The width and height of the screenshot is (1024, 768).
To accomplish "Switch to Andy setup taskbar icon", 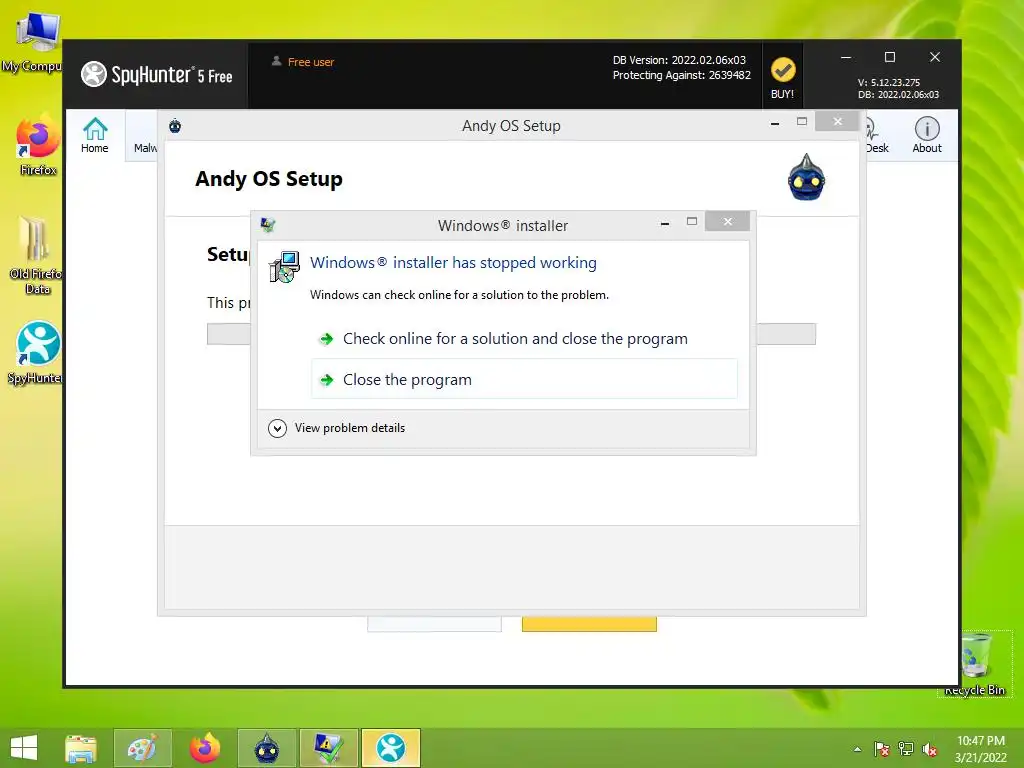I will click(x=266, y=748).
